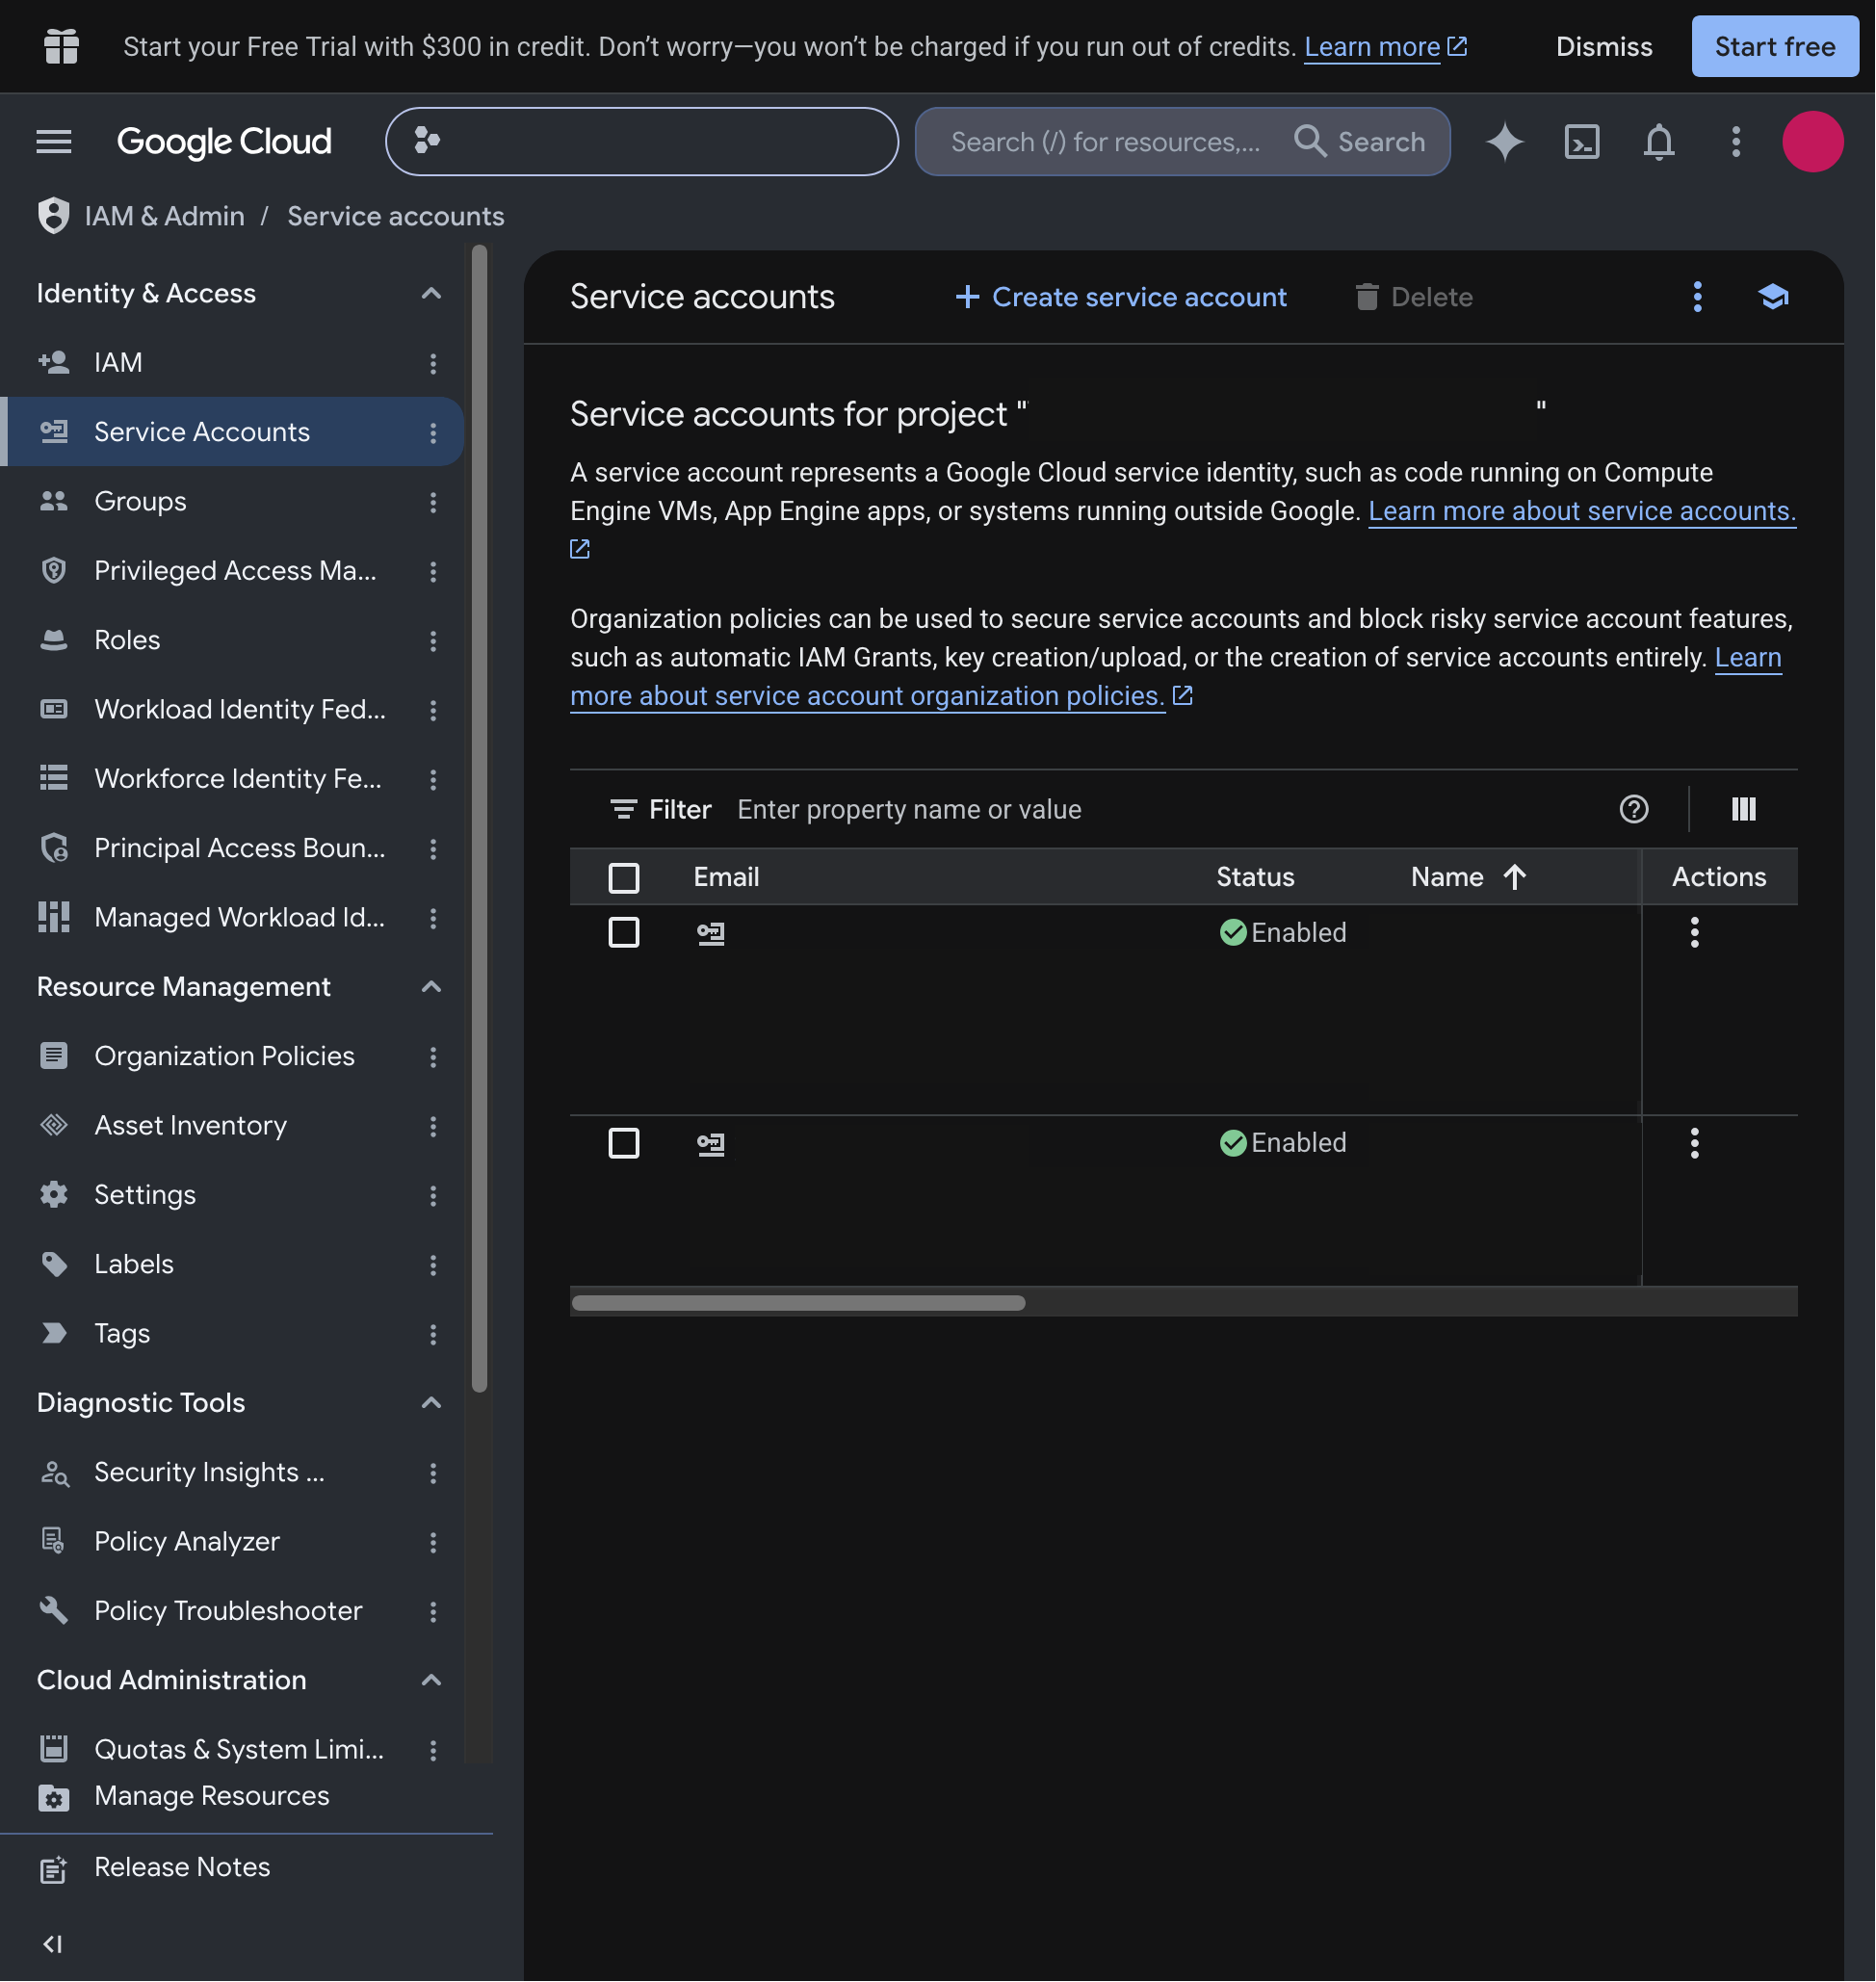Collapse the Cloud Administration section
Image resolution: width=1876 pixels, height=1982 pixels.
(x=431, y=1681)
